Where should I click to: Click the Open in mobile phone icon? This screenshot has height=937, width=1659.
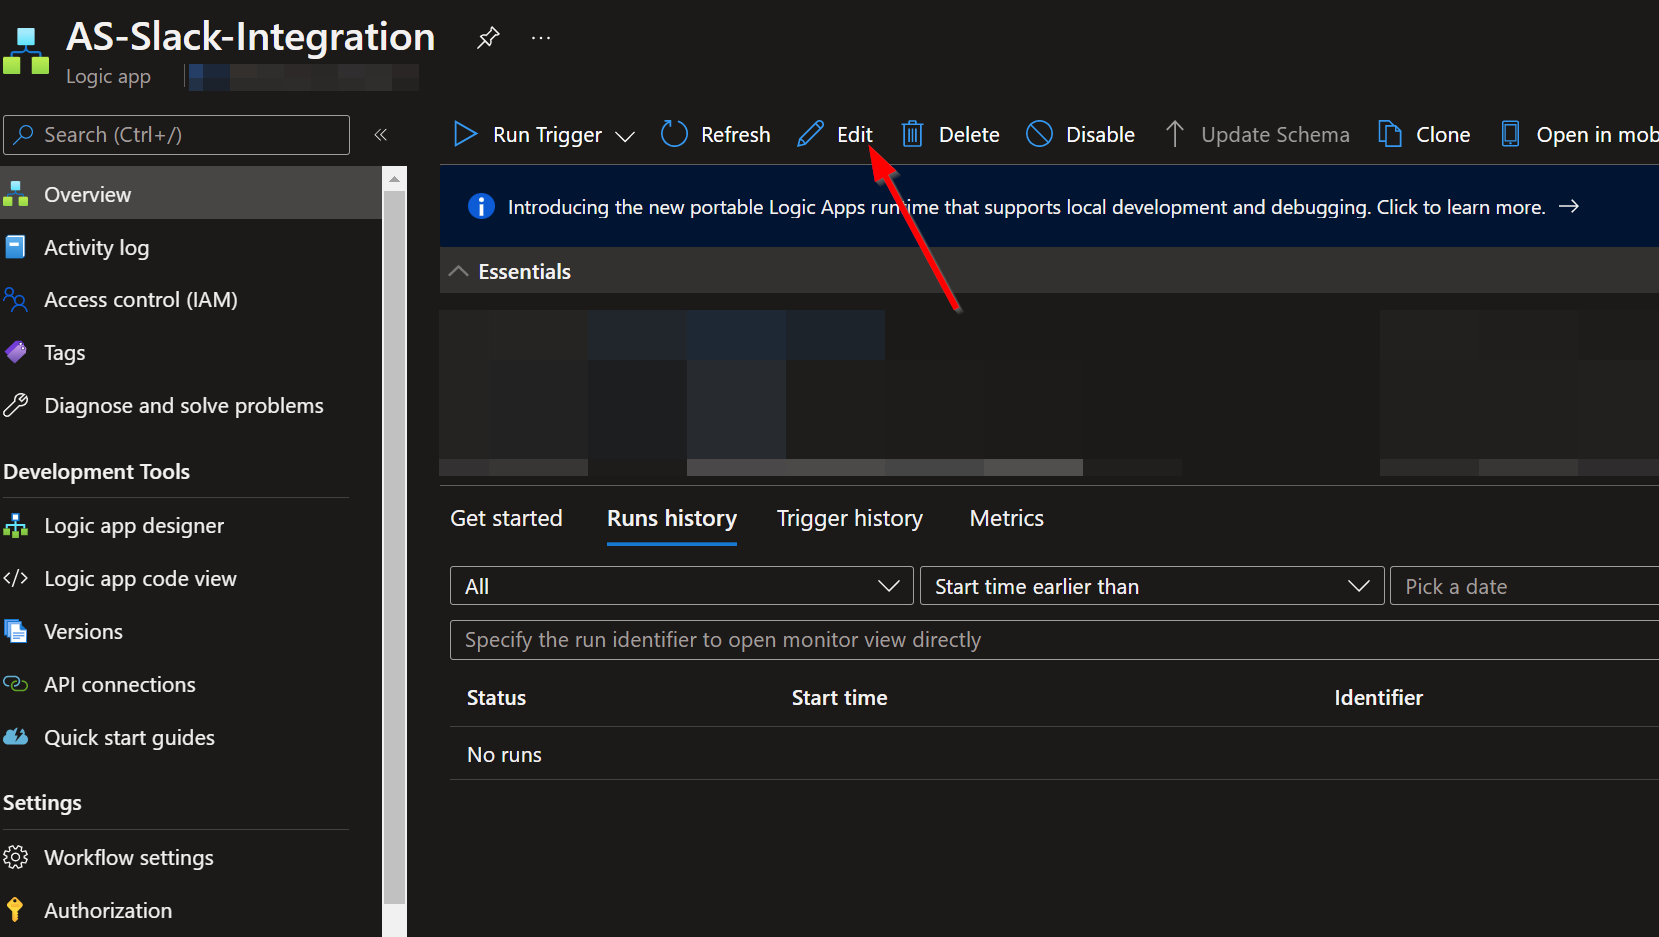click(x=1510, y=134)
